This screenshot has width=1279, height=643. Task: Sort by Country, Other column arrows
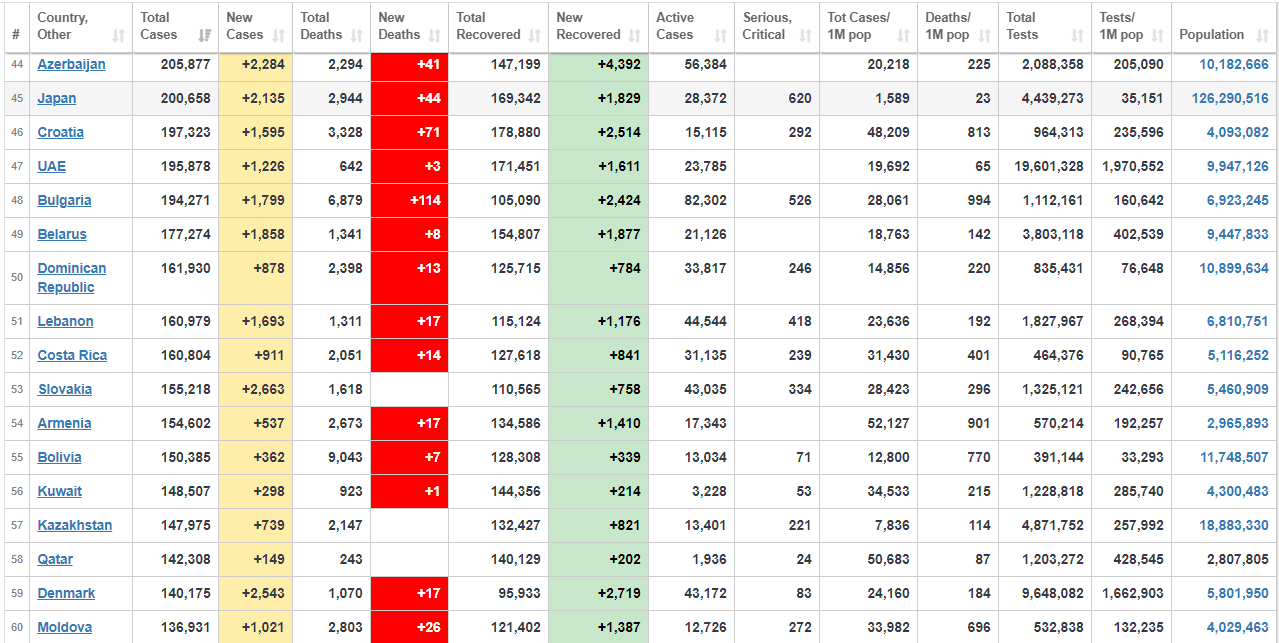coord(119,35)
